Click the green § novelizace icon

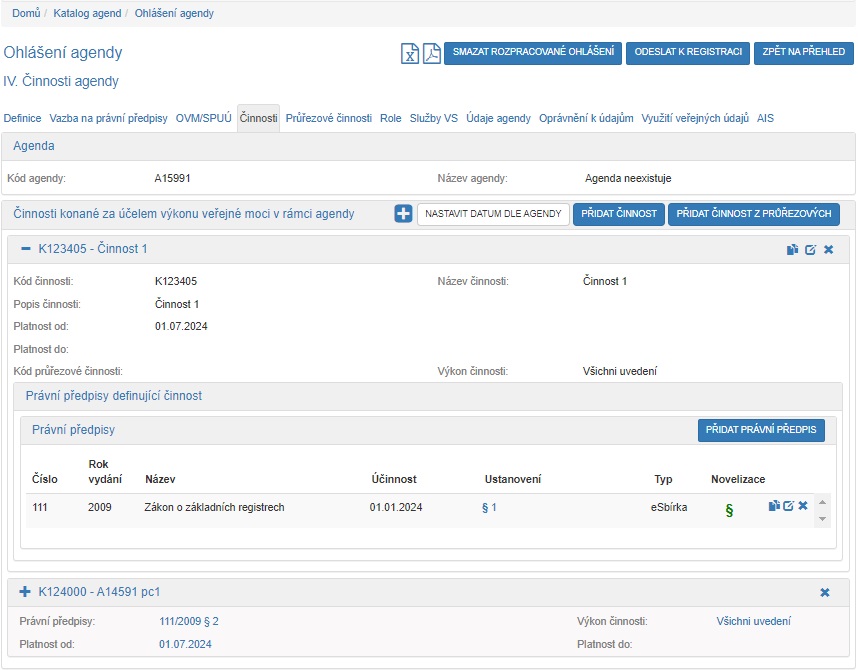click(x=729, y=510)
